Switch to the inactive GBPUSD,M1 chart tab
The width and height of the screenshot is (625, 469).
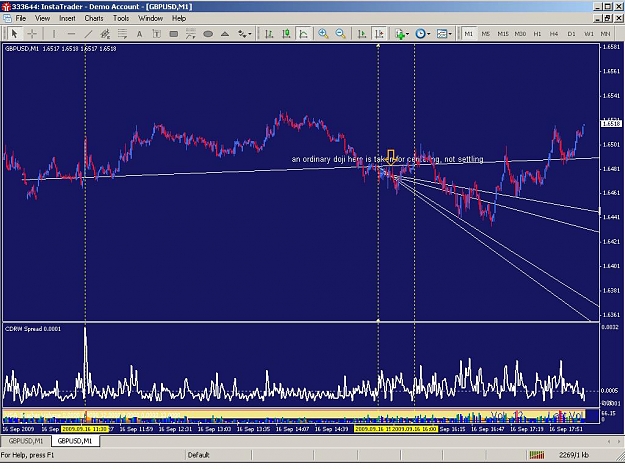tap(26, 441)
